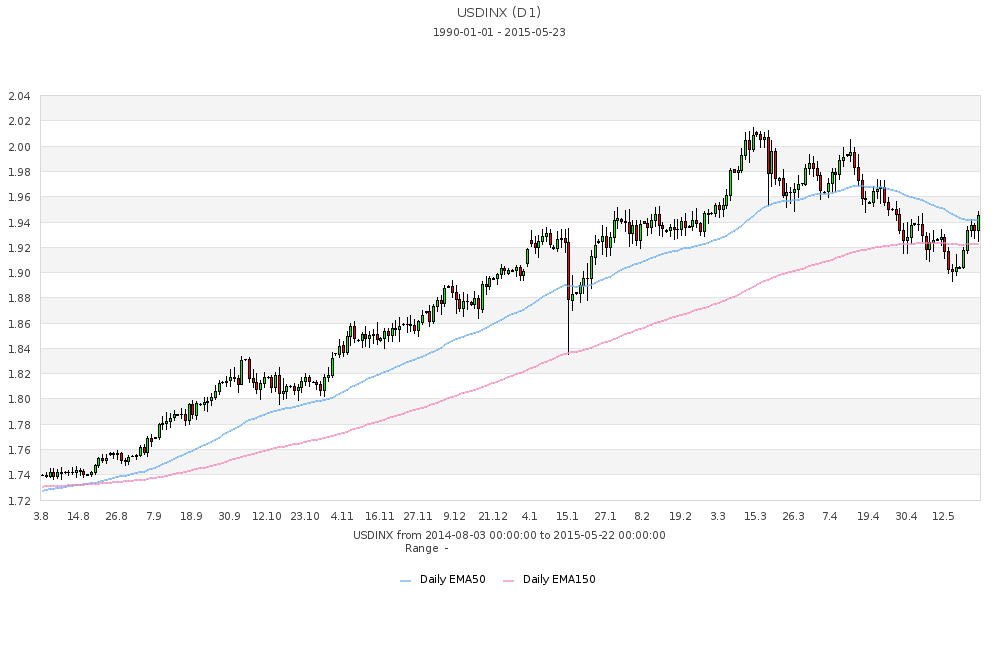Screen dimensions: 1000x666
Task: Click the 1.84 y-axis label
Action: pos(19,349)
